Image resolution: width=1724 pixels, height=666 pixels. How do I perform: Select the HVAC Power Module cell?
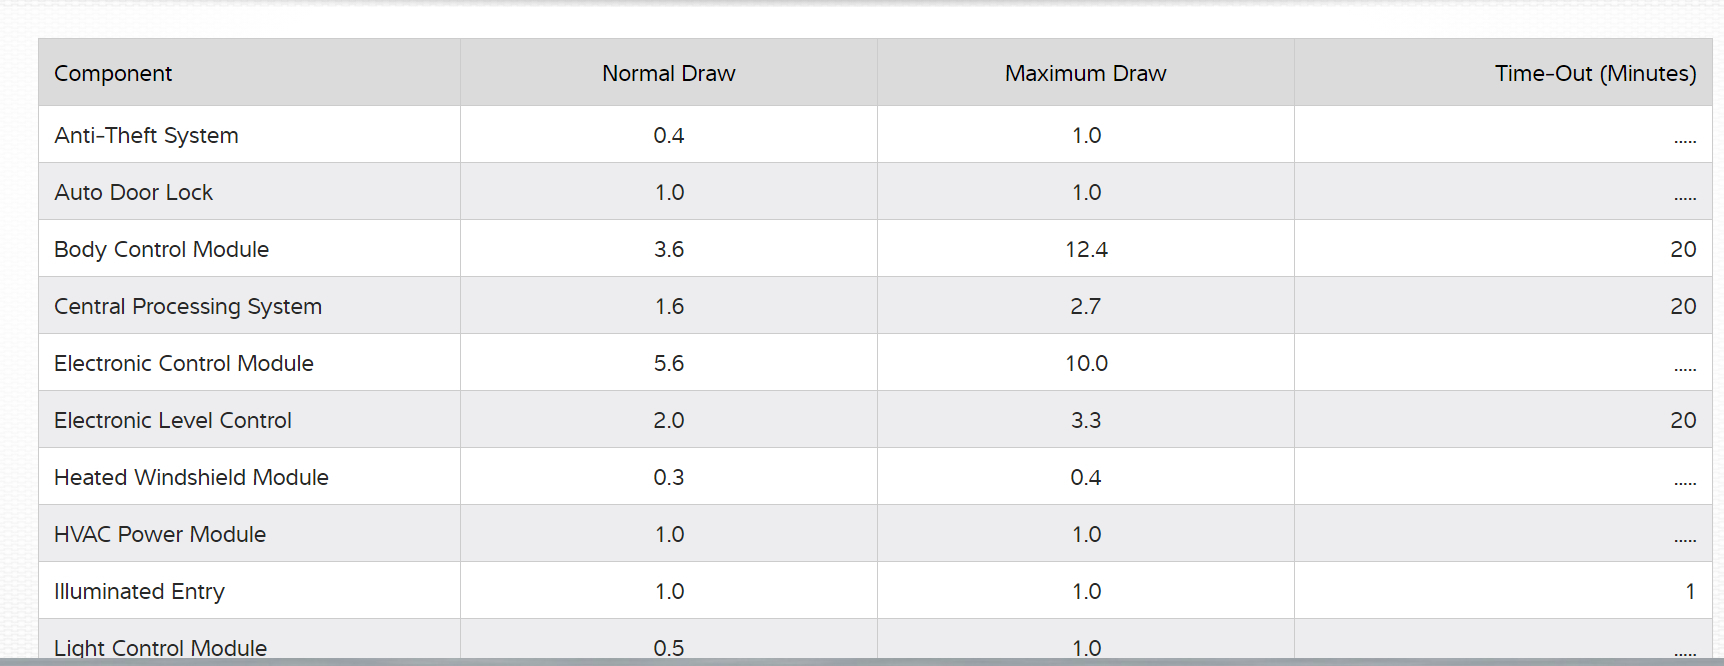coord(160,534)
